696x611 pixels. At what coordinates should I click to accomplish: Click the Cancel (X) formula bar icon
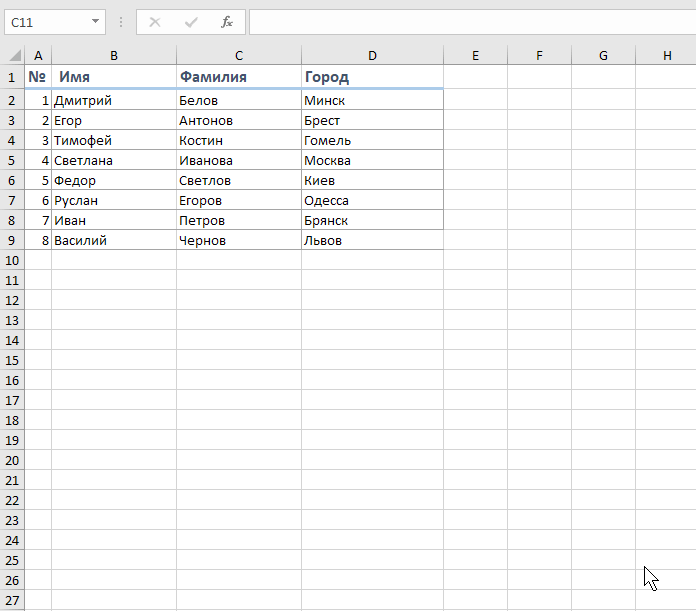point(154,21)
